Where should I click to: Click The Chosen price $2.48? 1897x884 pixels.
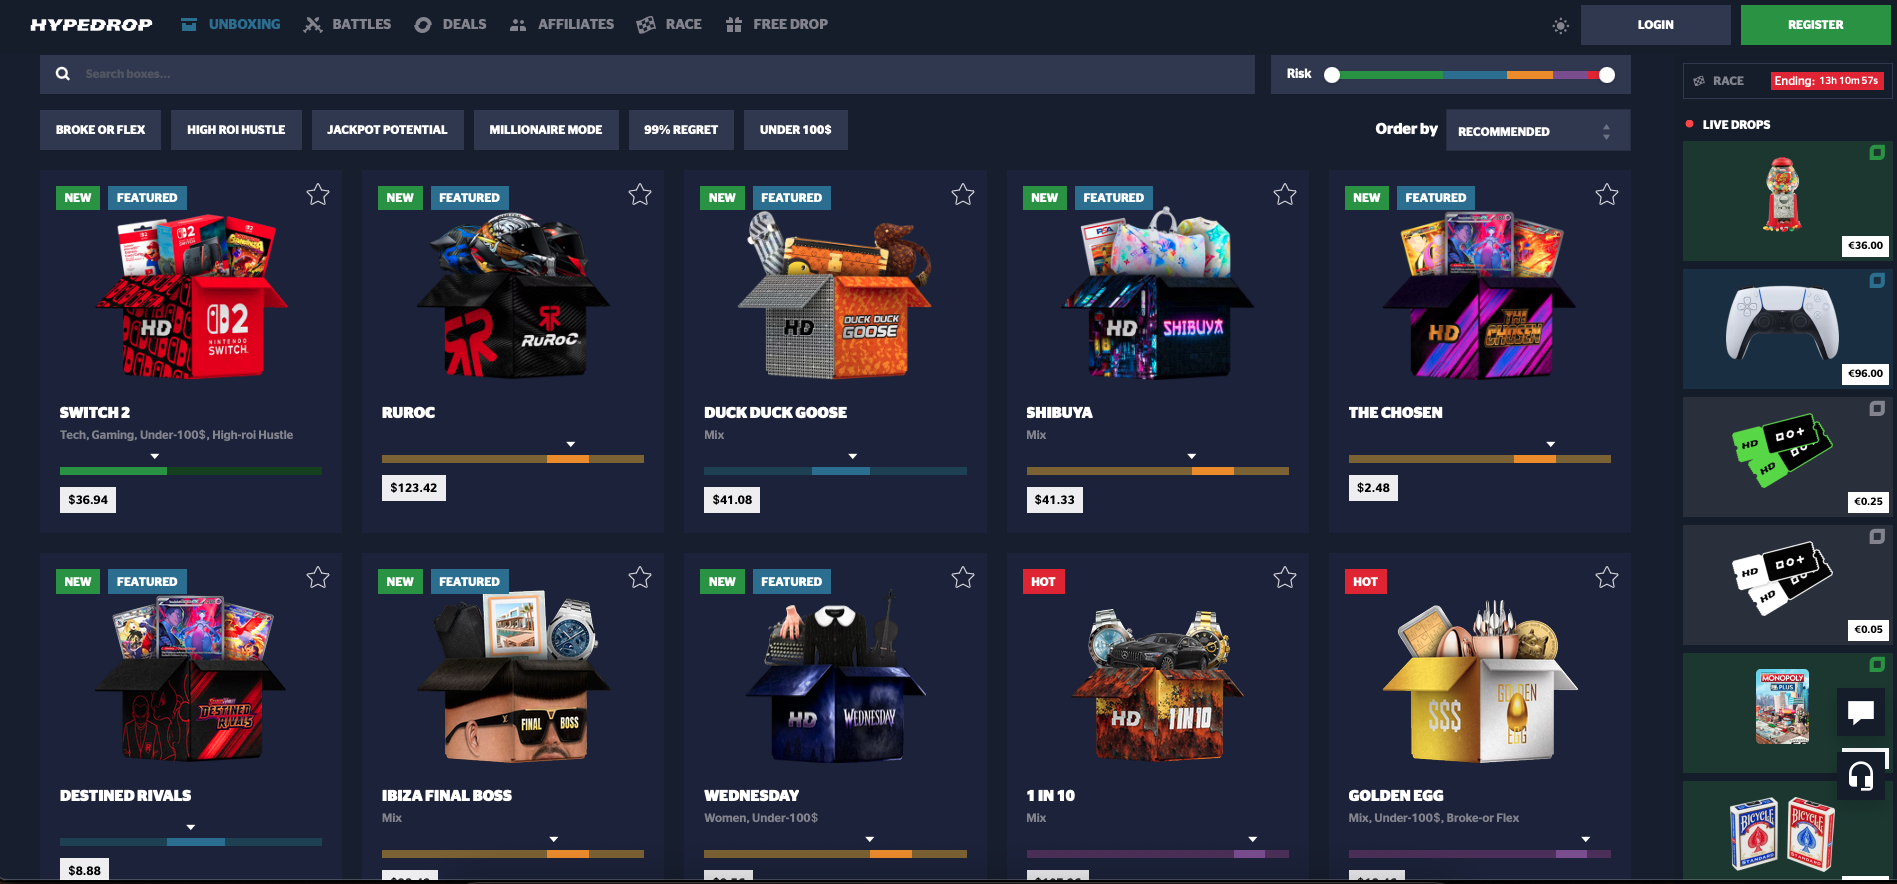click(1373, 488)
